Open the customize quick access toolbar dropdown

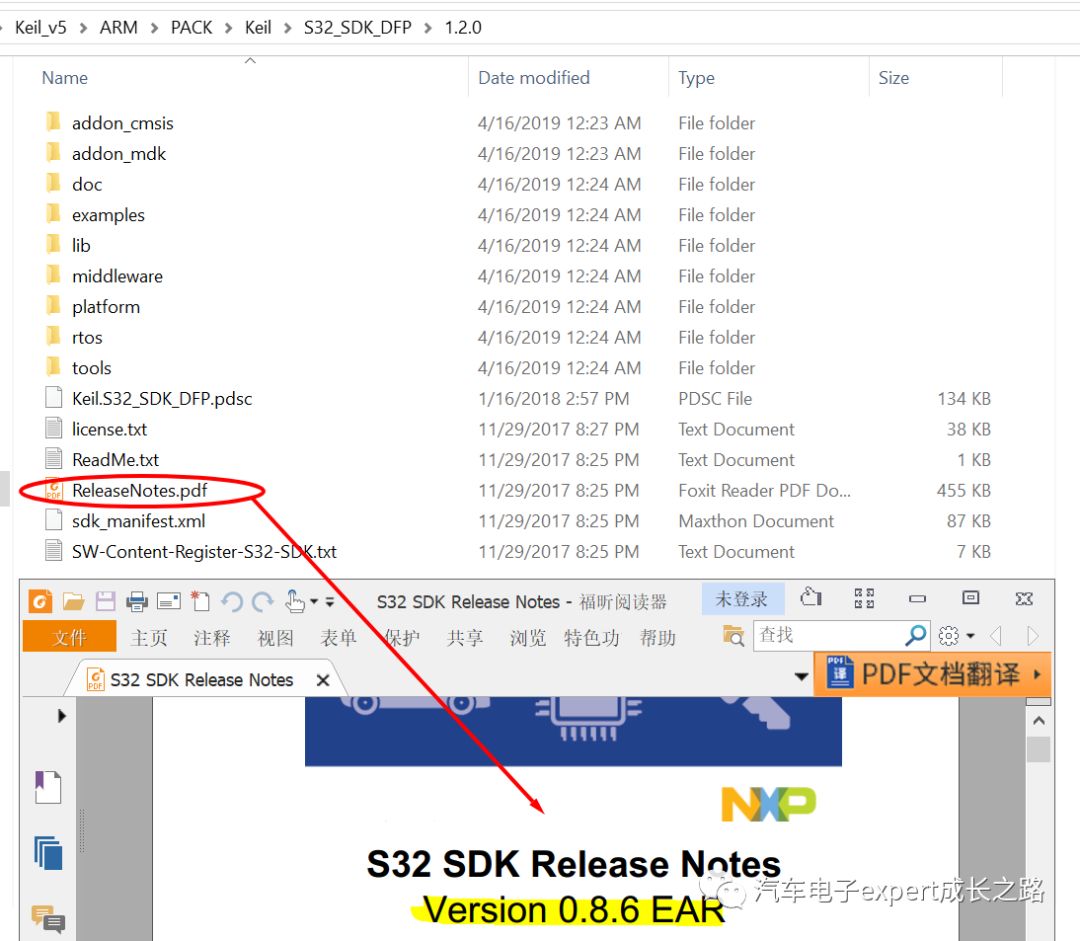(x=330, y=601)
